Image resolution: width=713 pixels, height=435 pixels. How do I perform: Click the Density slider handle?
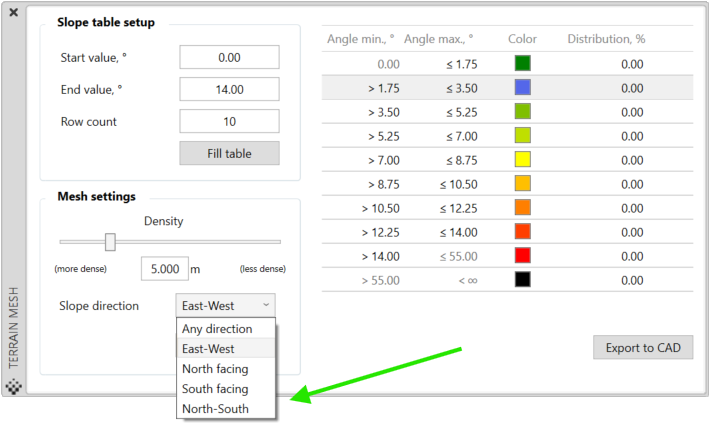[110, 241]
